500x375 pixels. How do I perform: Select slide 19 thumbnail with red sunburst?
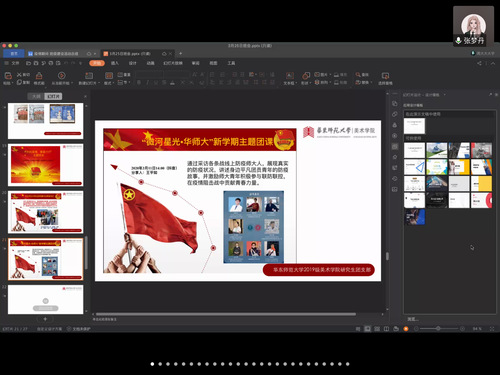[46, 165]
